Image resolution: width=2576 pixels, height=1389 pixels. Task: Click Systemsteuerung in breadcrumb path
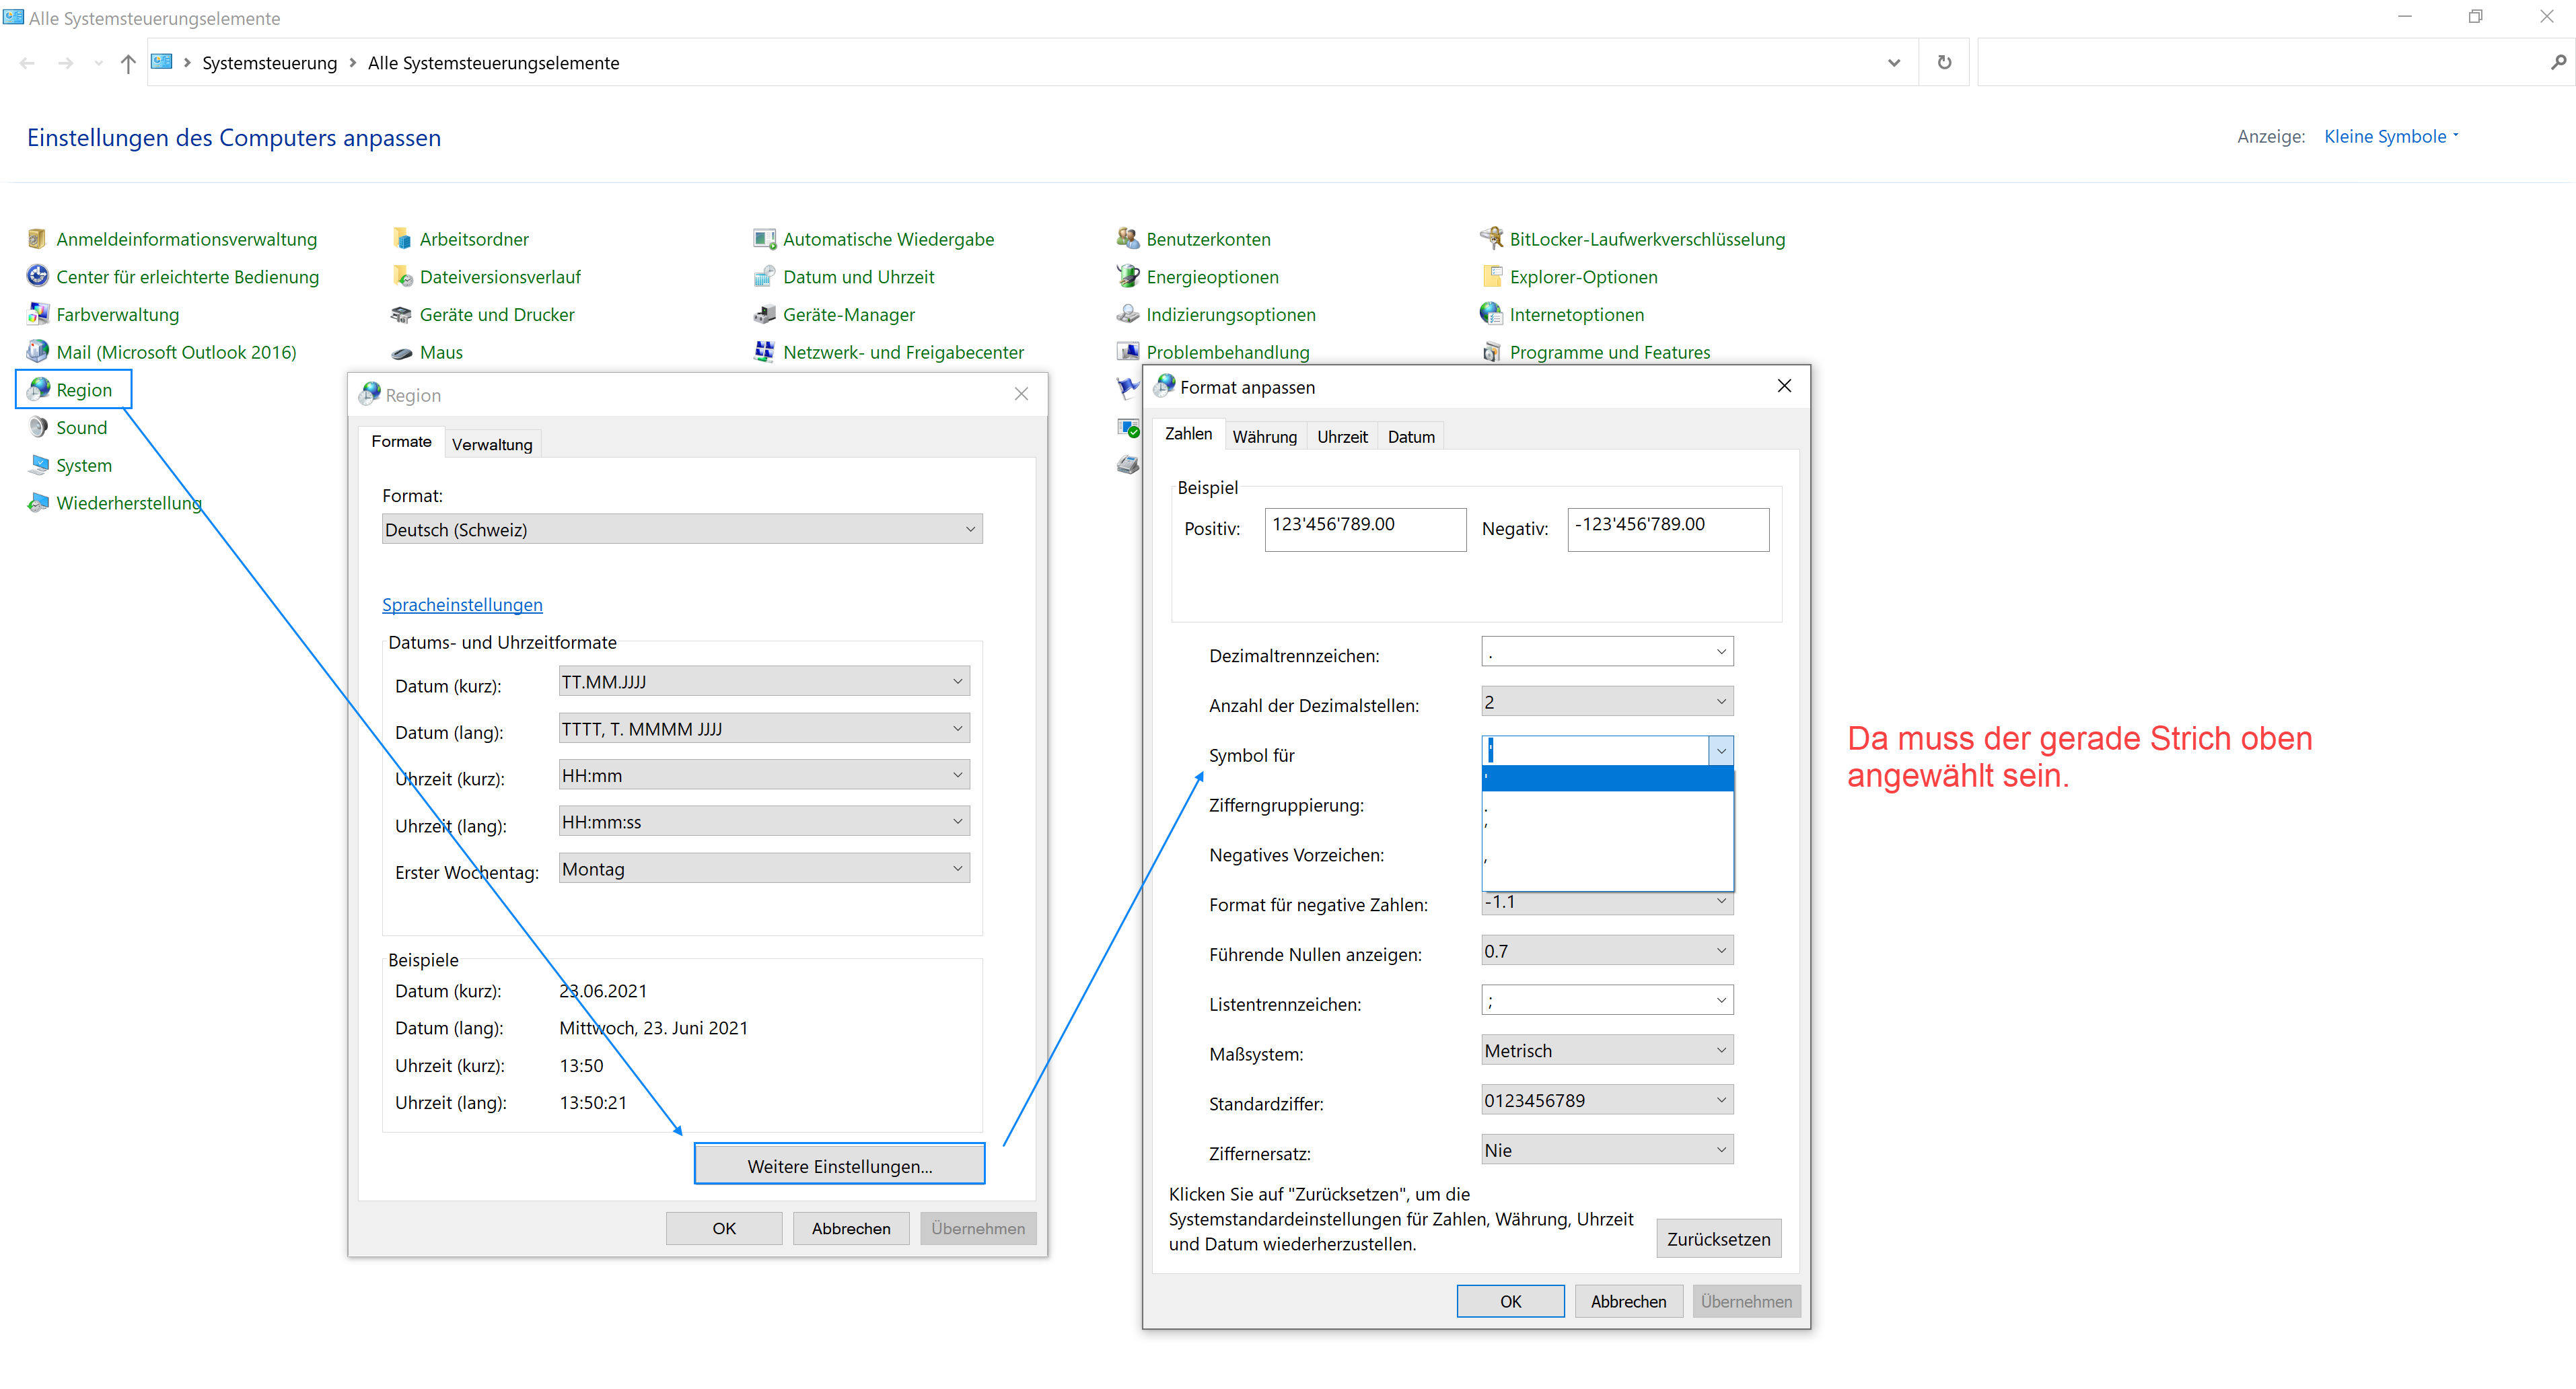pyautogui.click(x=269, y=63)
